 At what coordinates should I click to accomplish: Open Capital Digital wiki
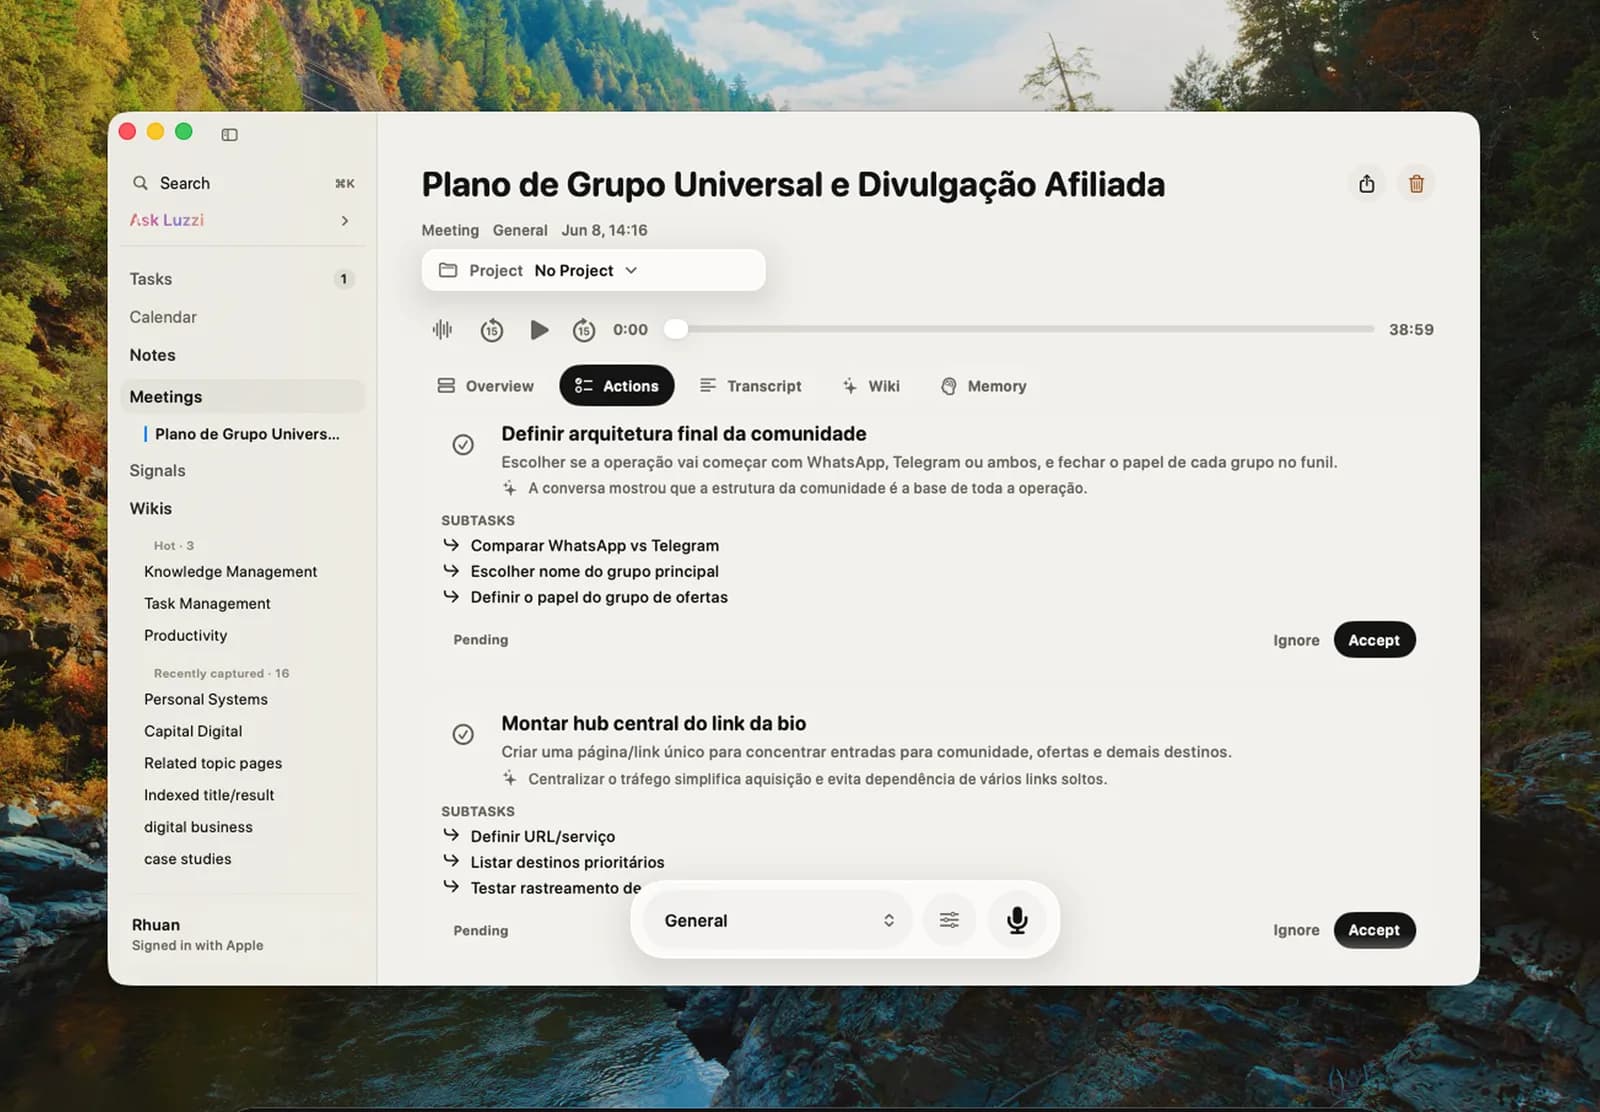coord(193,732)
